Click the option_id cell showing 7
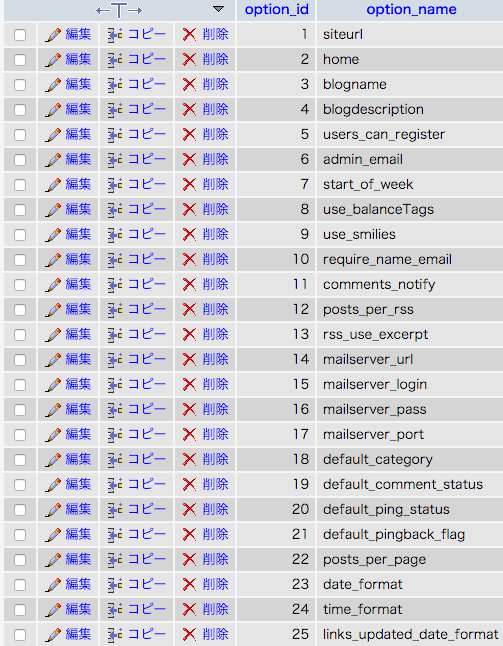This screenshot has height=646, width=503. [x=276, y=185]
